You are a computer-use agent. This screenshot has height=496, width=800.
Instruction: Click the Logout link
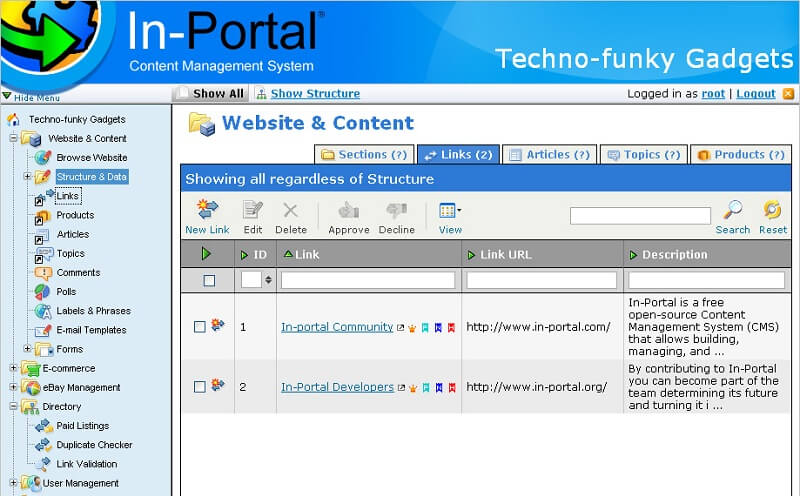click(756, 94)
